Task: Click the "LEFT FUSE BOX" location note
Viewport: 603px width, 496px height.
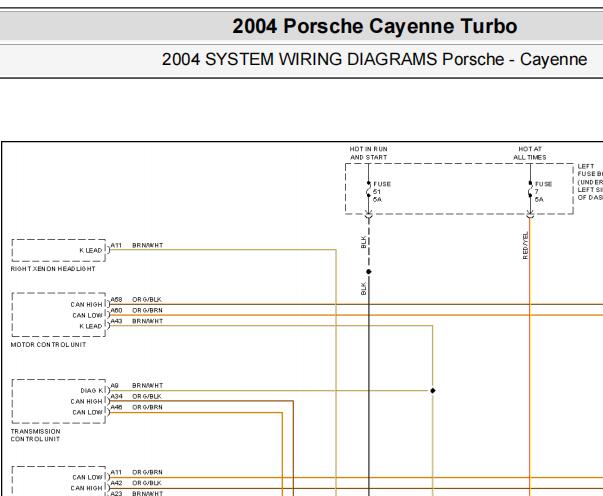Action: 590,182
